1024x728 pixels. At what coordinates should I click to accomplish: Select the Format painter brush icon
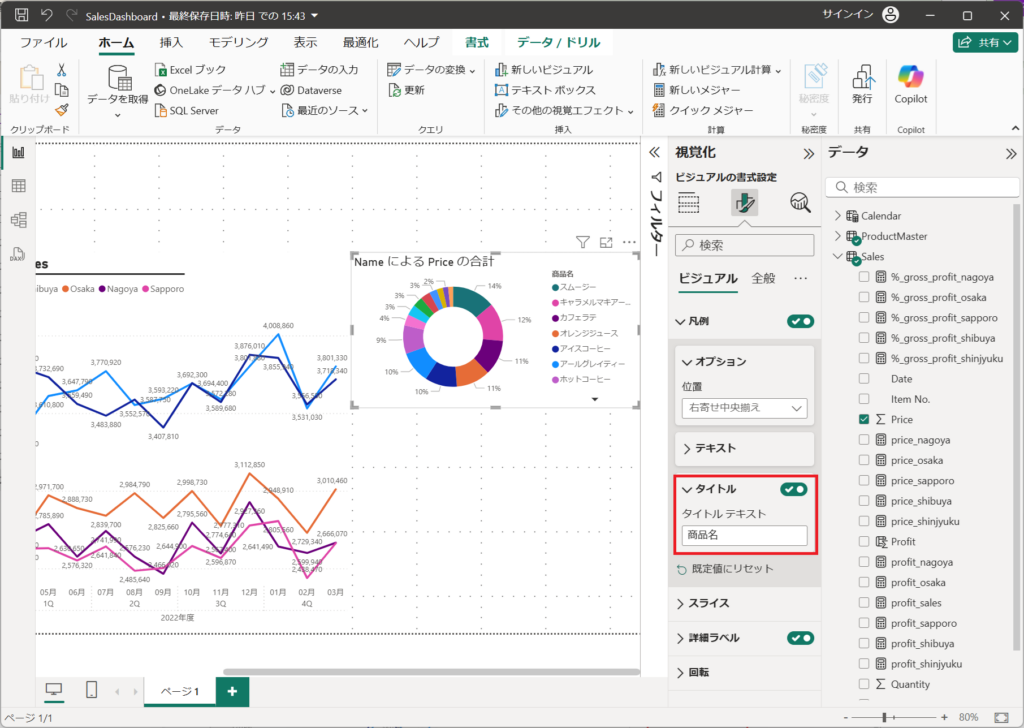(61, 110)
